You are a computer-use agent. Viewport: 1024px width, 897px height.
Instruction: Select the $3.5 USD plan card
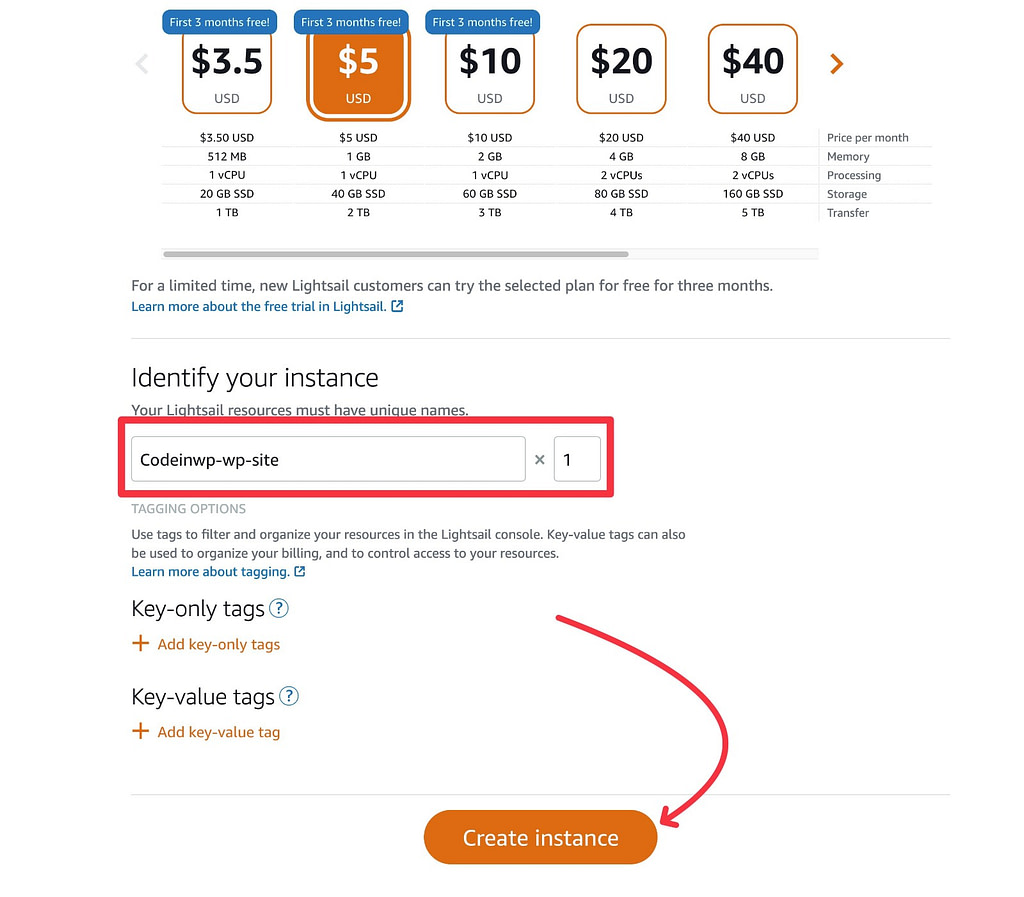click(x=226, y=68)
